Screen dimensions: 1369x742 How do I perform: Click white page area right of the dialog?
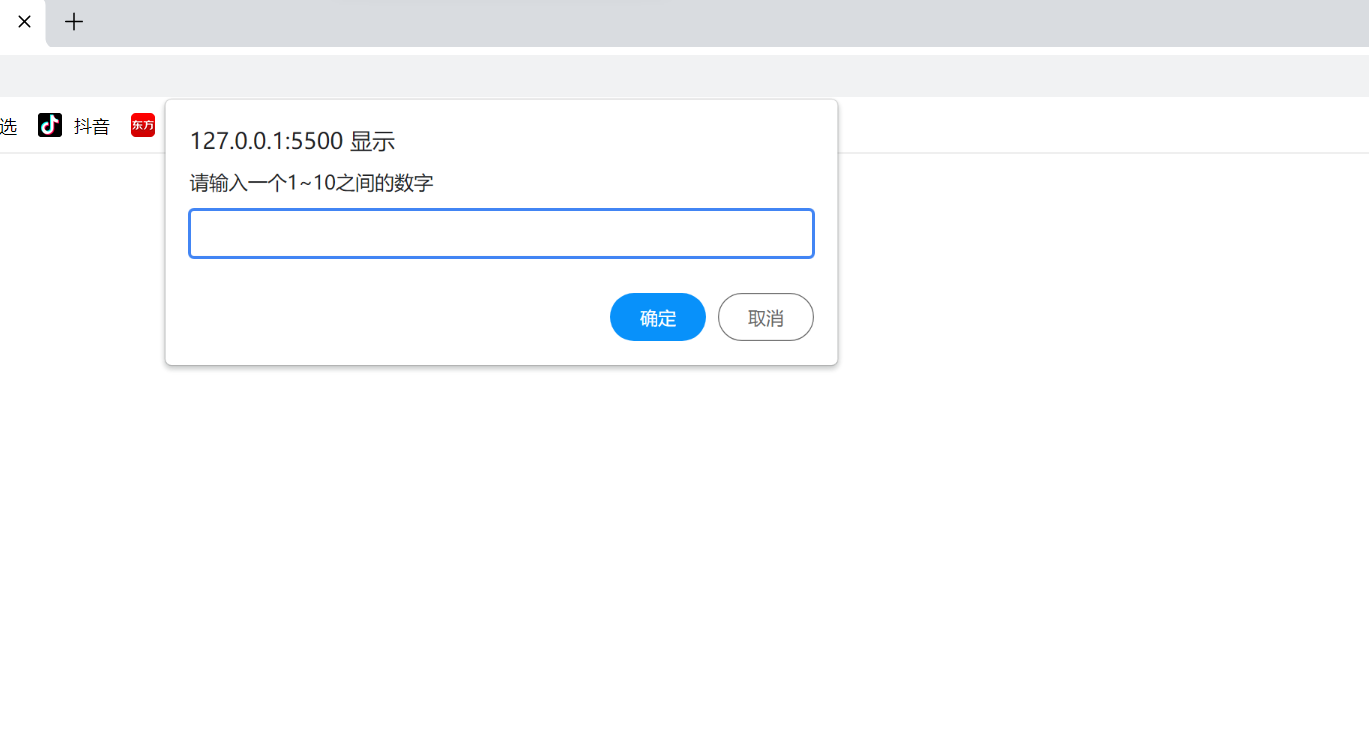point(1100,400)
